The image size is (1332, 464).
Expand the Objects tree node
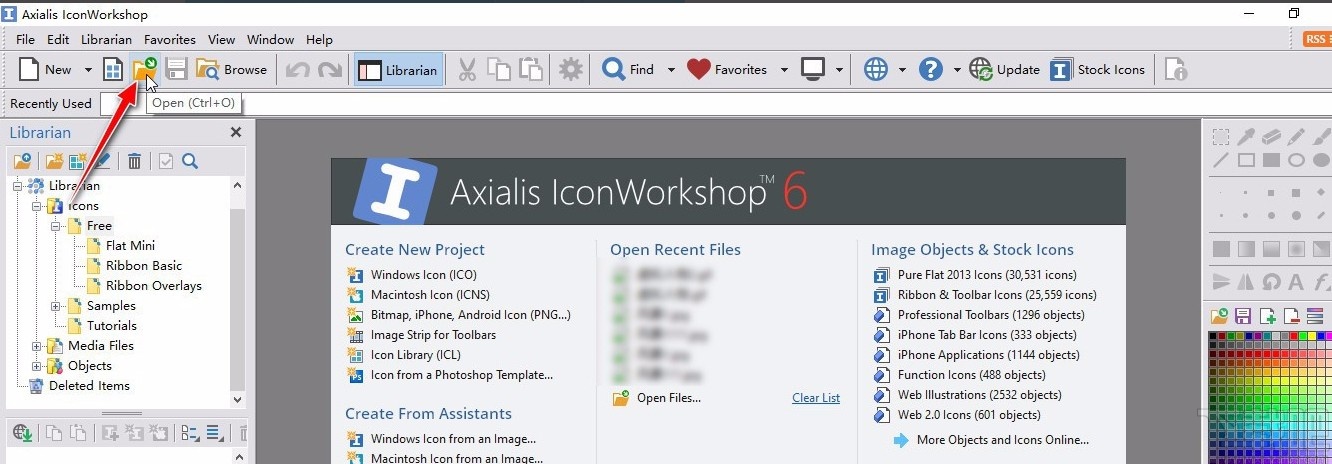38,366
